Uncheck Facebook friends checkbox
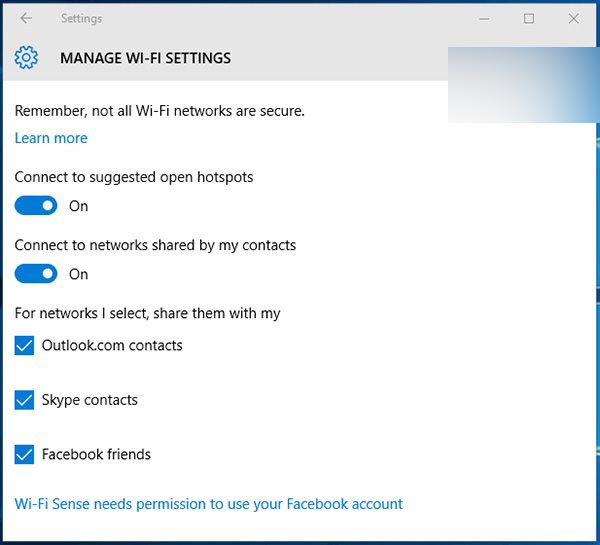This screenshot has width=600, height=545. (24, 454)
